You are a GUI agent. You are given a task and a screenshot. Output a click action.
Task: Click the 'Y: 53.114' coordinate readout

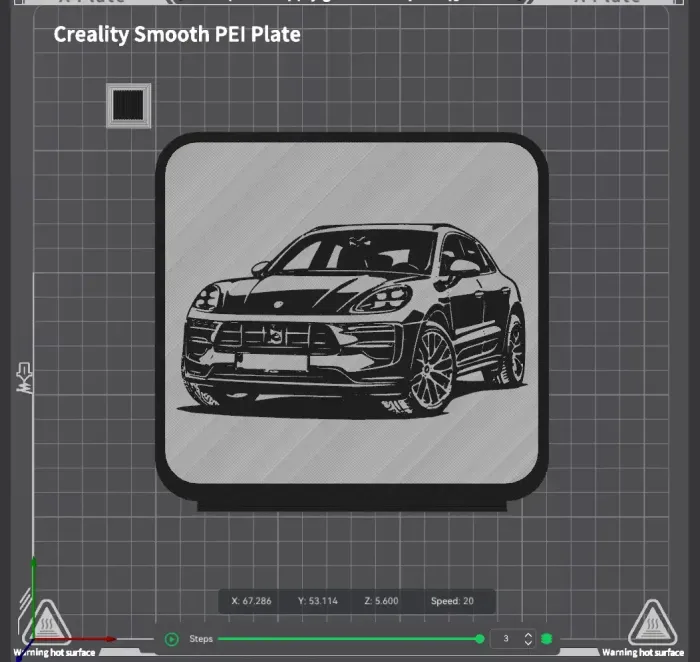coord(318,601)
